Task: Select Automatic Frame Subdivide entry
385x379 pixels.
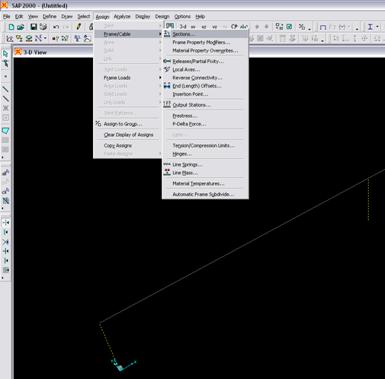Action: click(205, 194)
